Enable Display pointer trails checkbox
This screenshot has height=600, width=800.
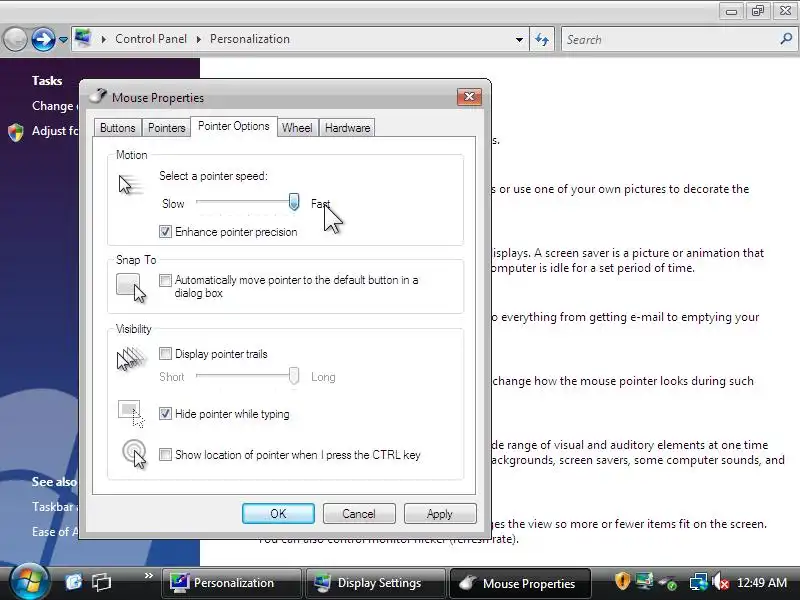(x=165, y=354)
